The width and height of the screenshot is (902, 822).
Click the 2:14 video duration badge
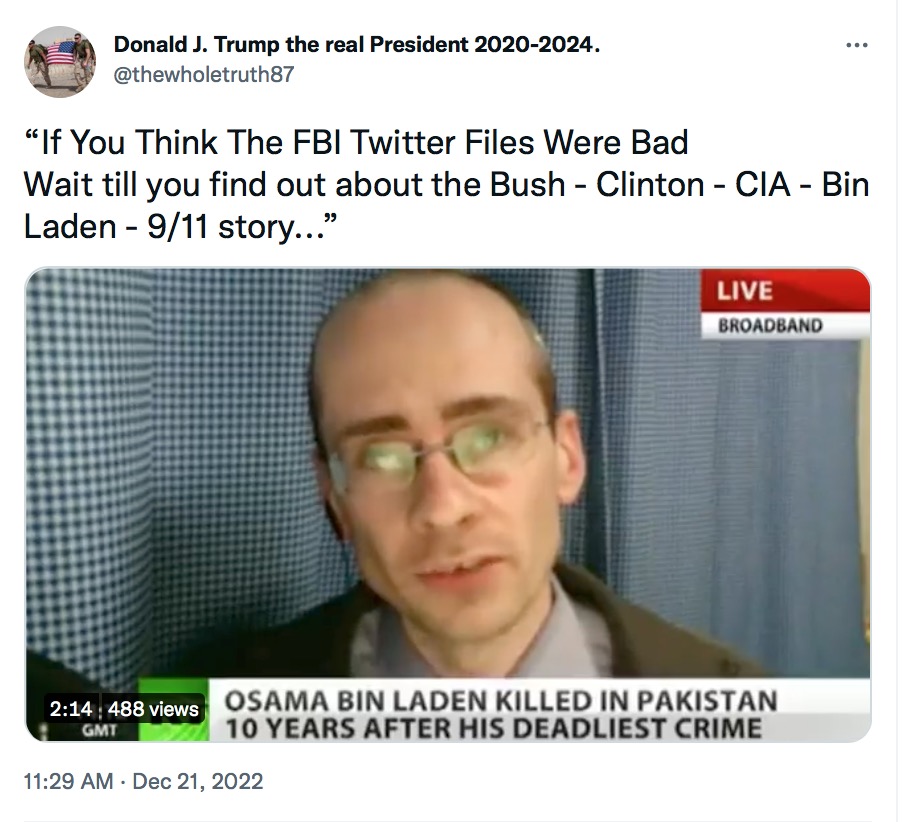click(x=71, y=709)
